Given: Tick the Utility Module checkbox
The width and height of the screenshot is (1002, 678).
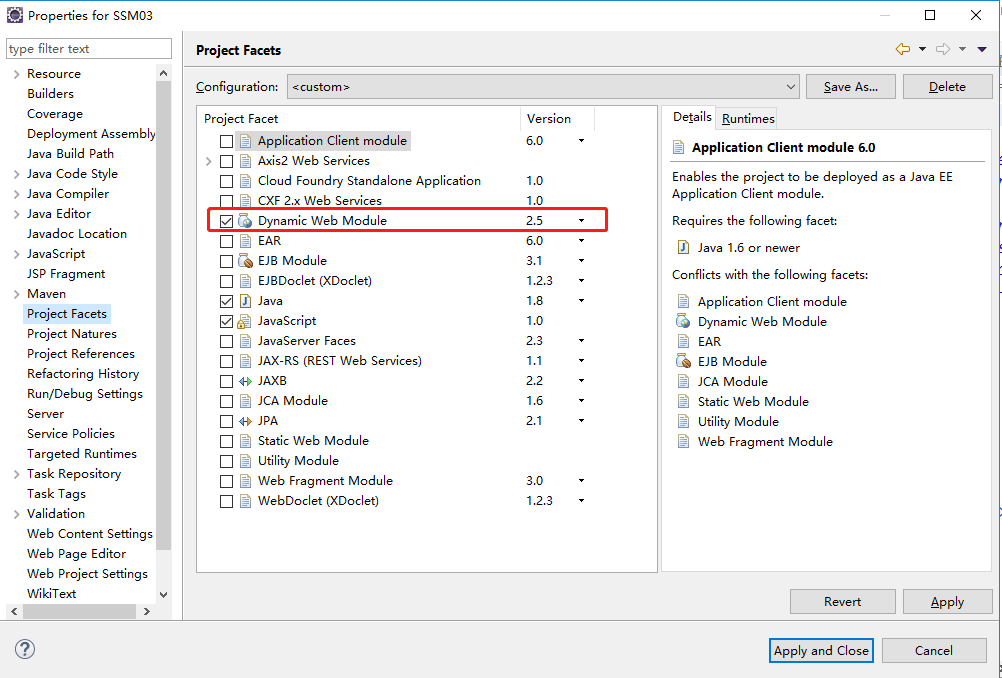Looking at the screenshot, I should coord(226,461).
